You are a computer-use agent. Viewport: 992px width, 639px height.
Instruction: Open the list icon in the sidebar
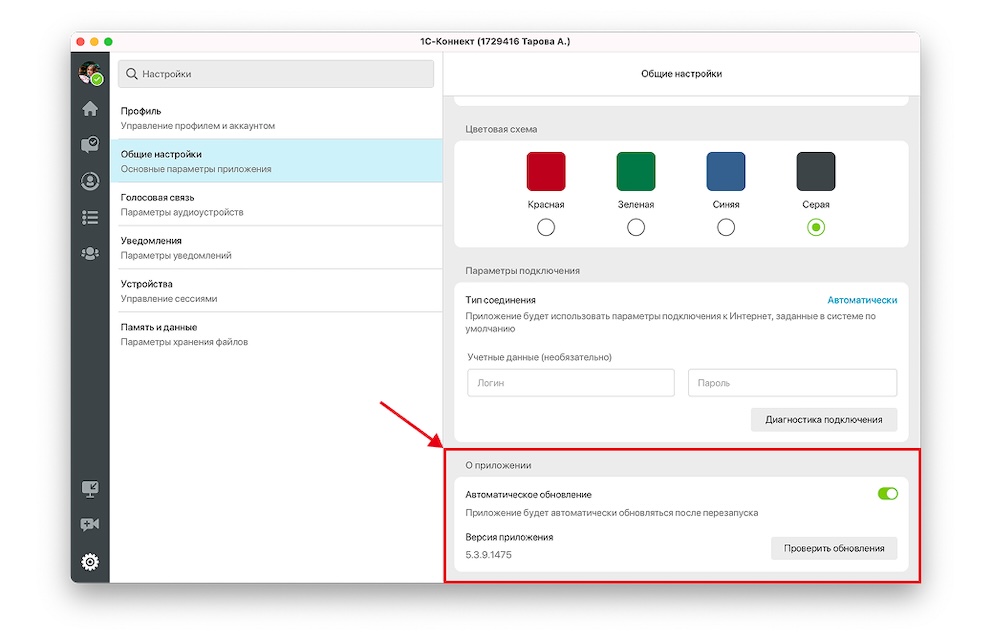coord(90,217)
